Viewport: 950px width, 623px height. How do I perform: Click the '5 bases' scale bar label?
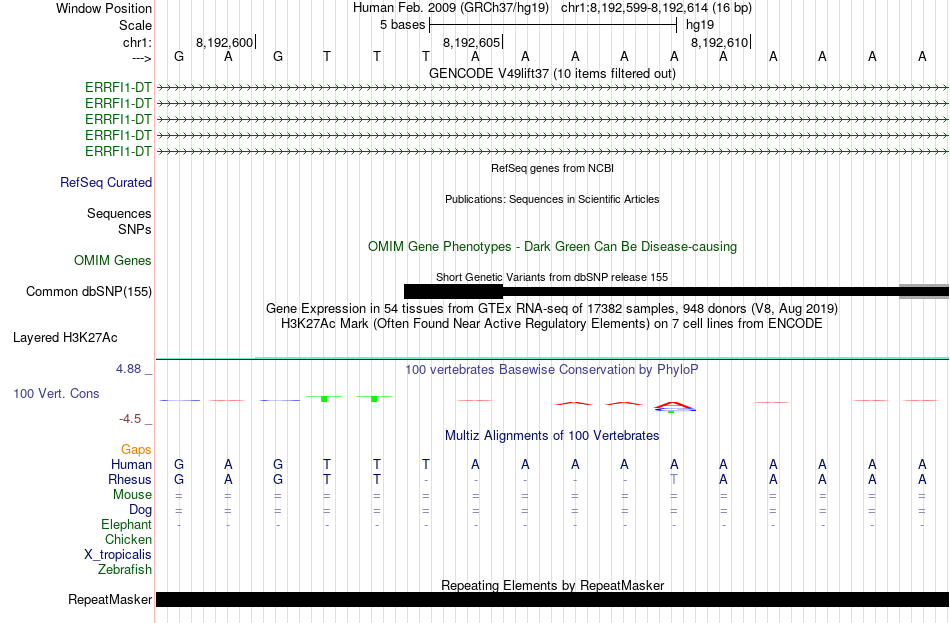click(402, 25)
